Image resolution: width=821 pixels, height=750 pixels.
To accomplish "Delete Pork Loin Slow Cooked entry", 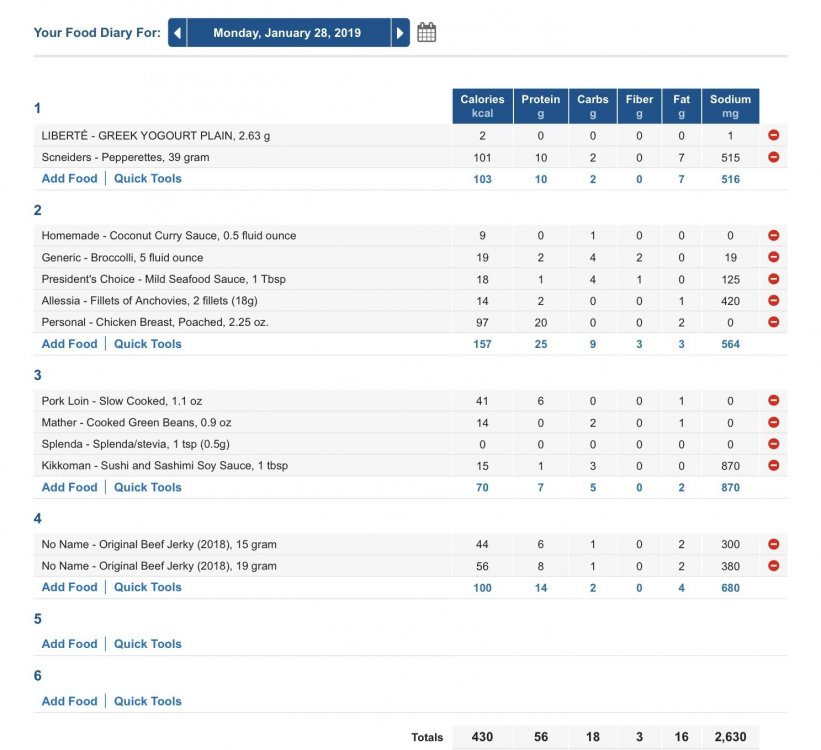I will click(x=773, y=401).
